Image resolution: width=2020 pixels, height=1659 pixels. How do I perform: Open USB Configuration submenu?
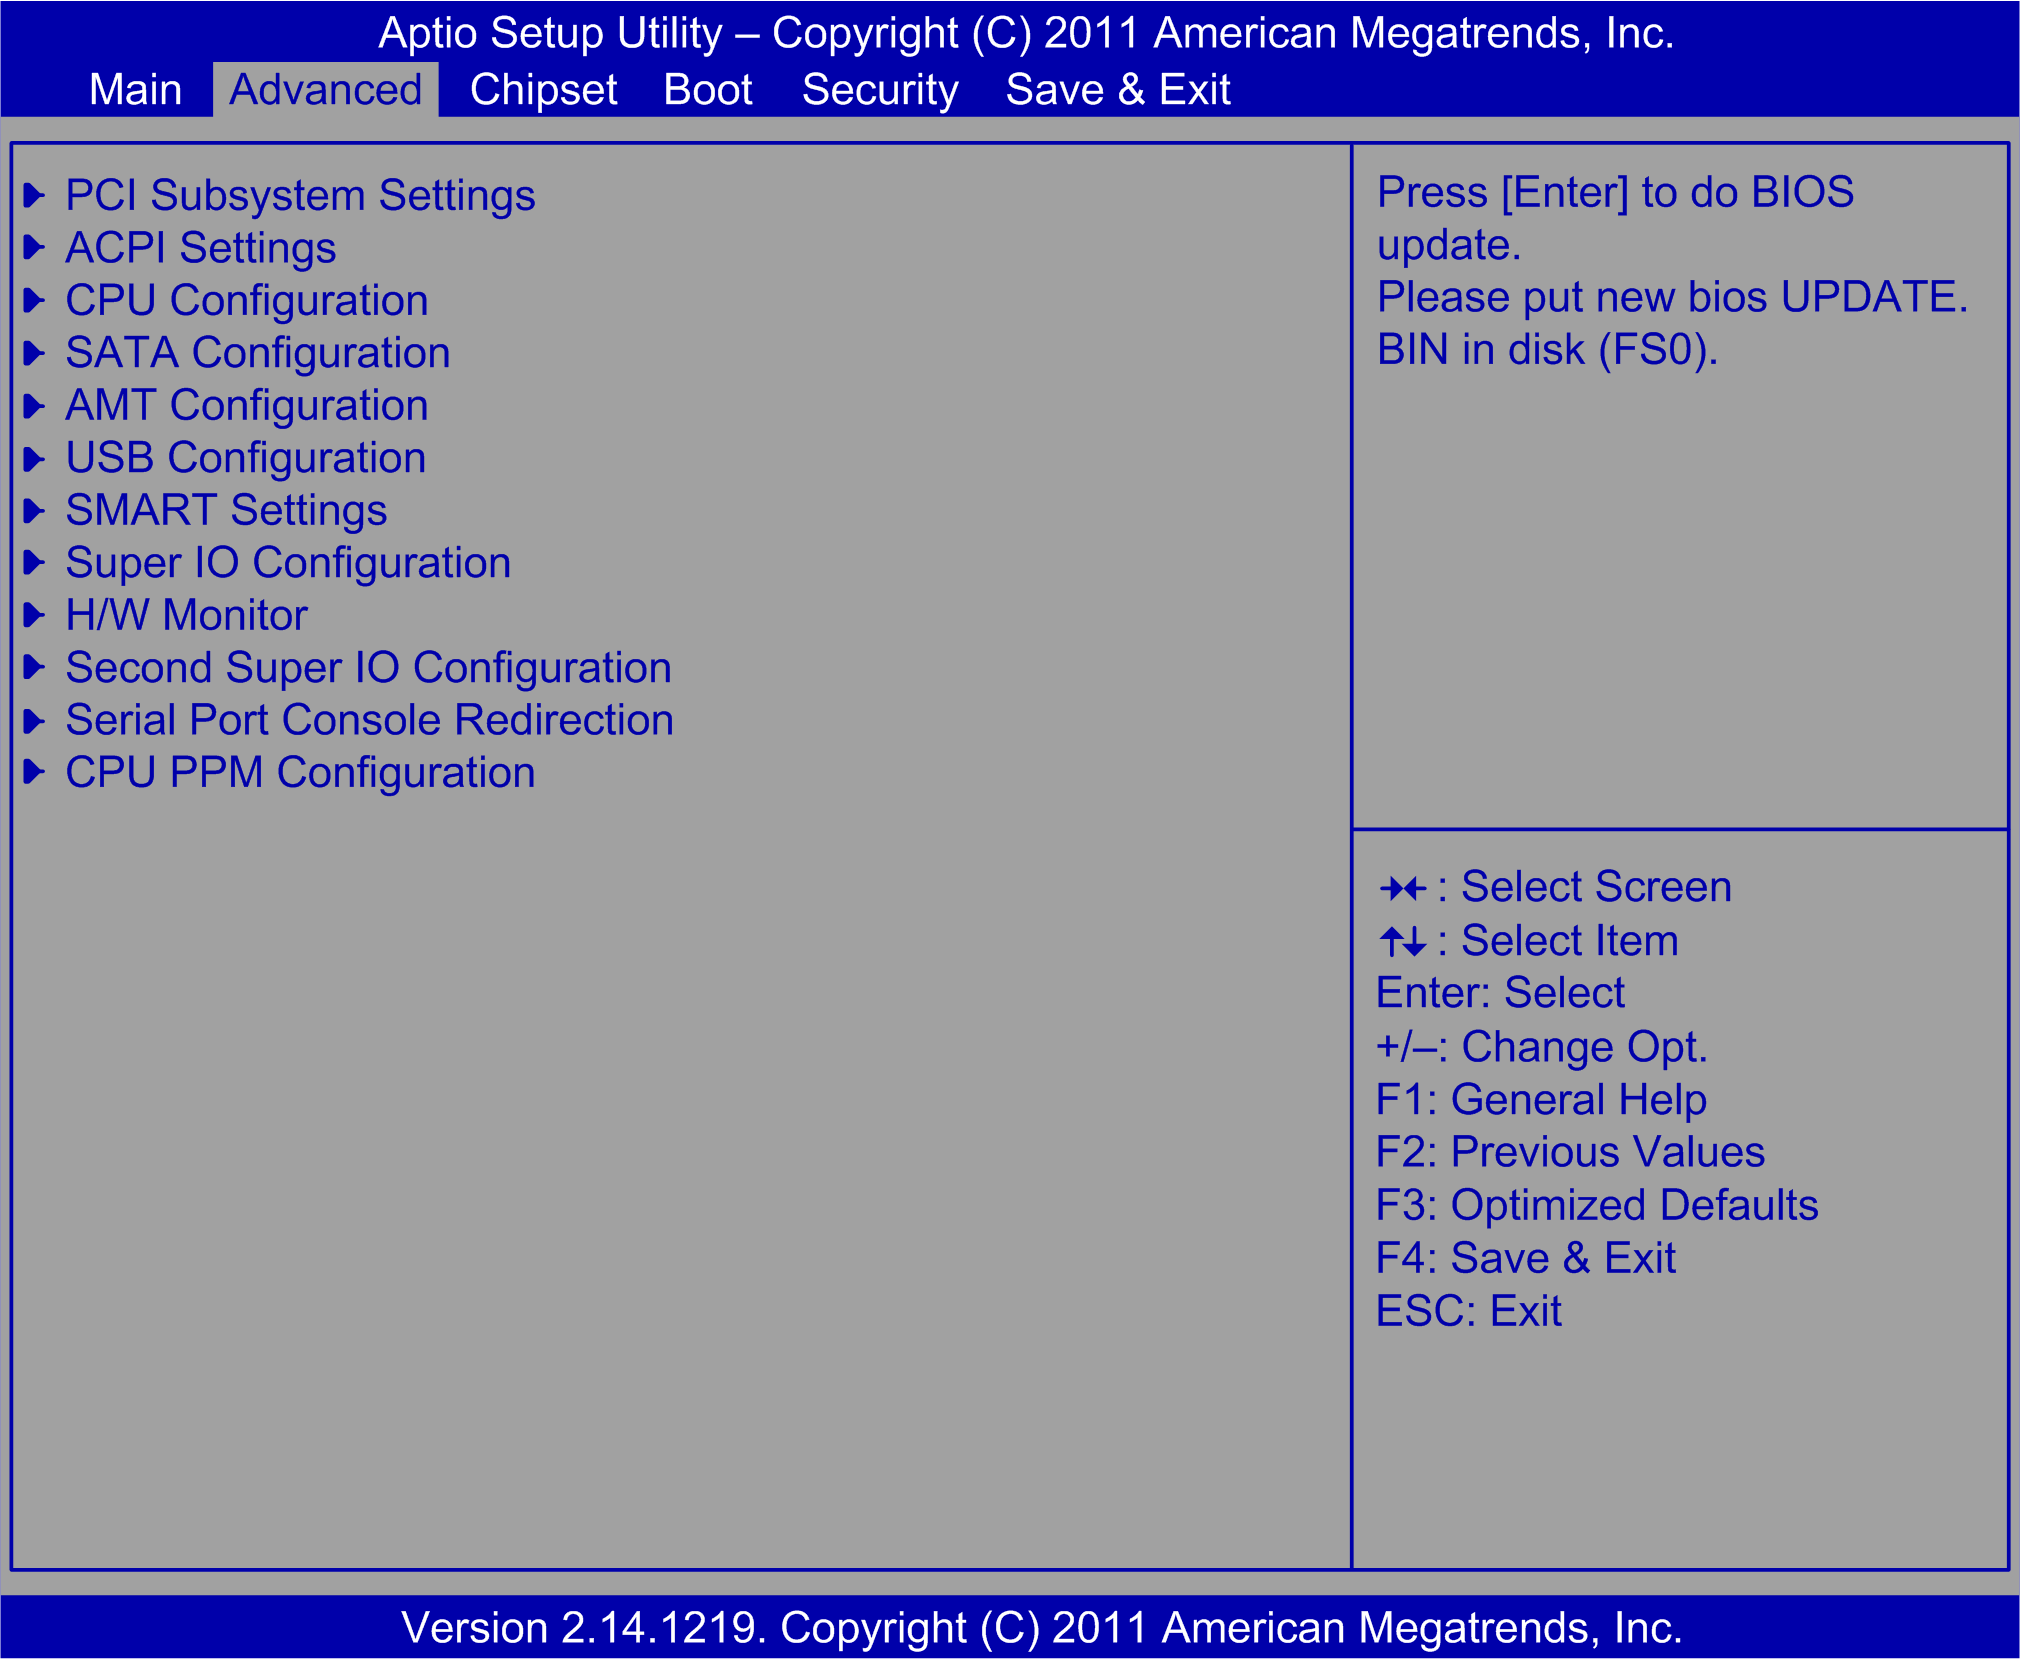245,458
